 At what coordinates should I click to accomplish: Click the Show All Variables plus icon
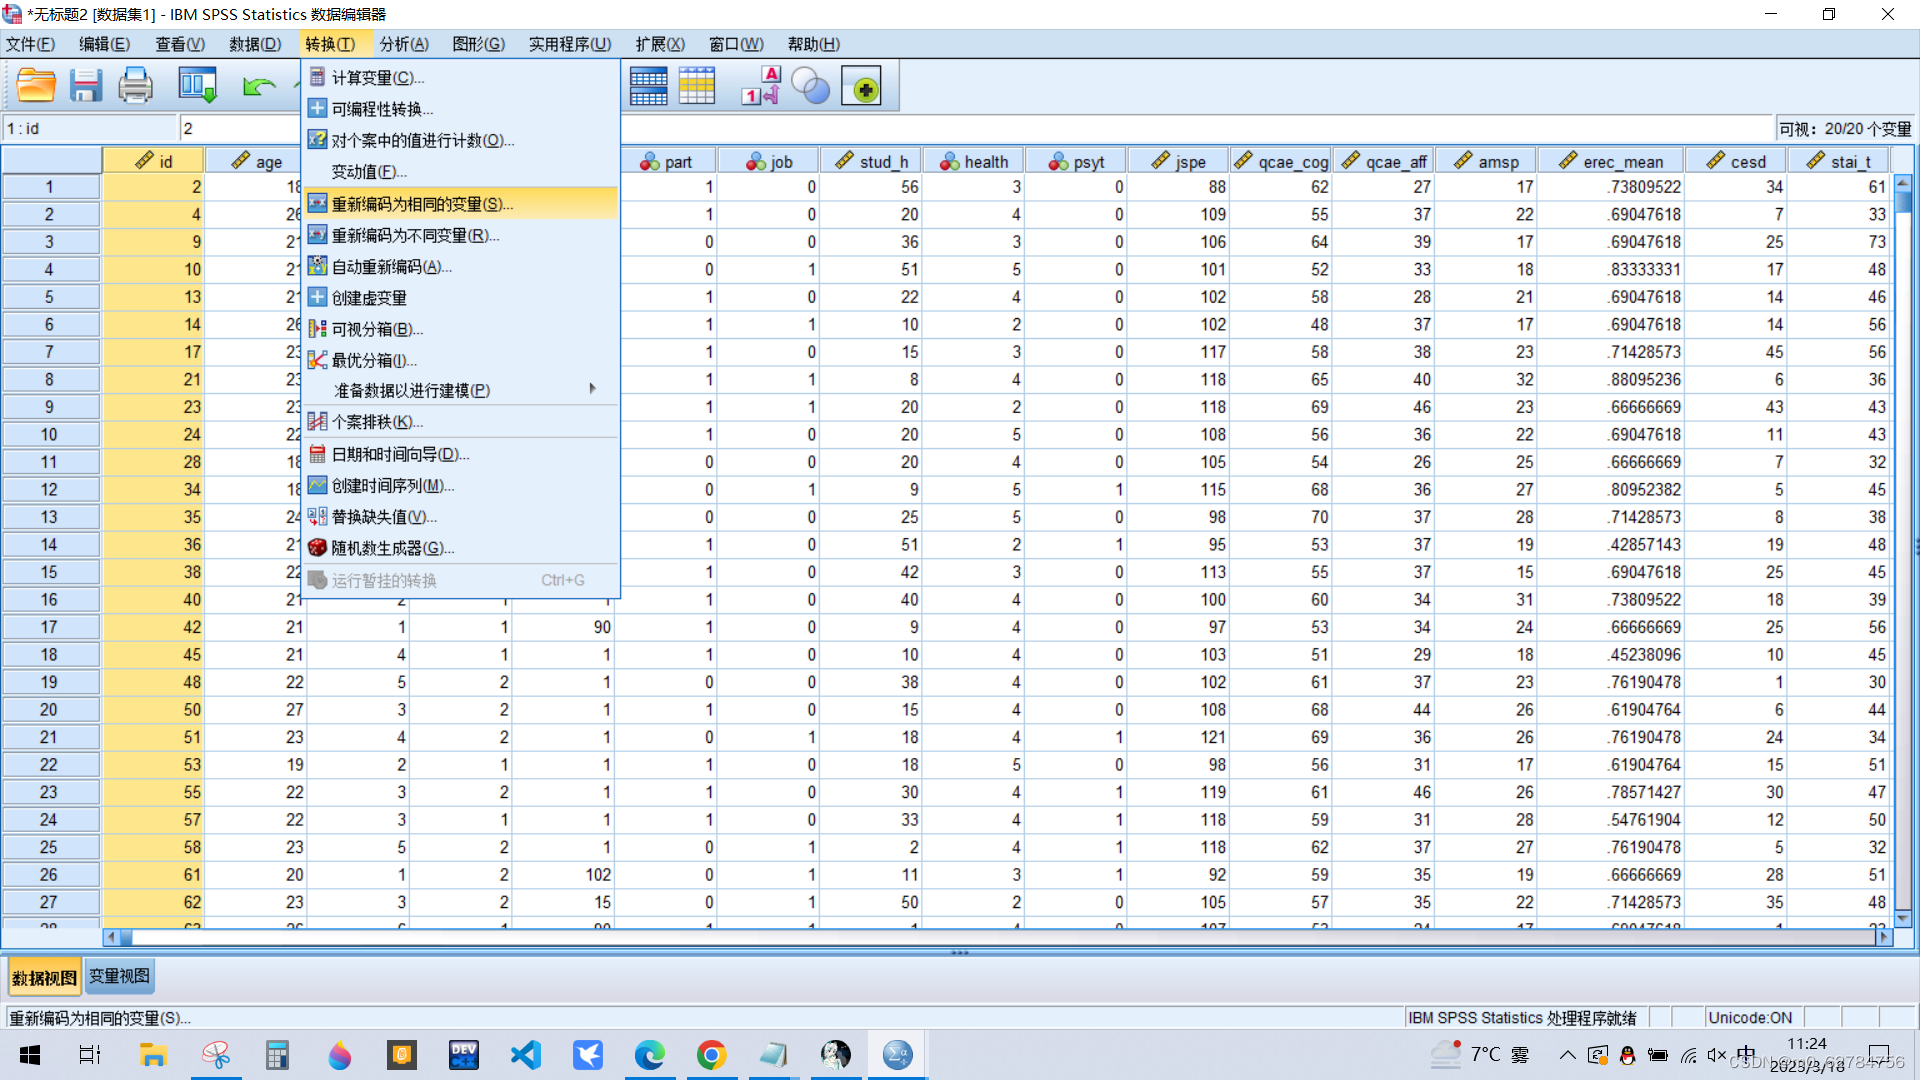click(862, 88)
